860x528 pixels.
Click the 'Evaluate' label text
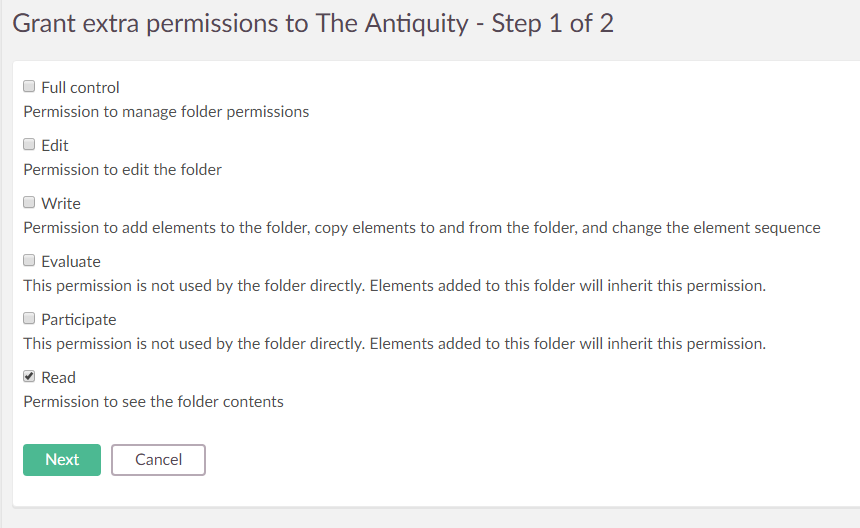[x=71, y=262]
